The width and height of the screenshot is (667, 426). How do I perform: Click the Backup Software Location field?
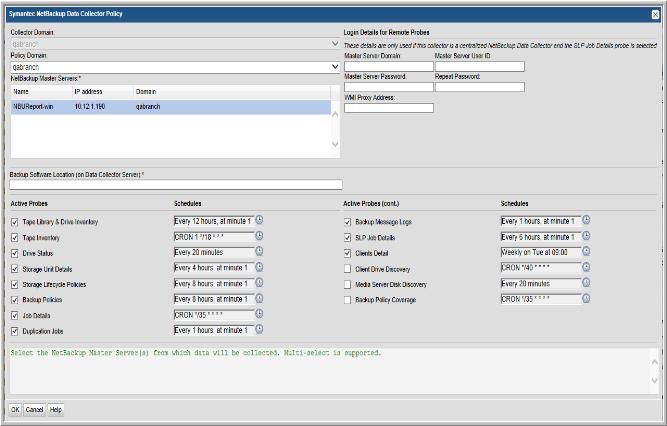click(x=176, y=185)
